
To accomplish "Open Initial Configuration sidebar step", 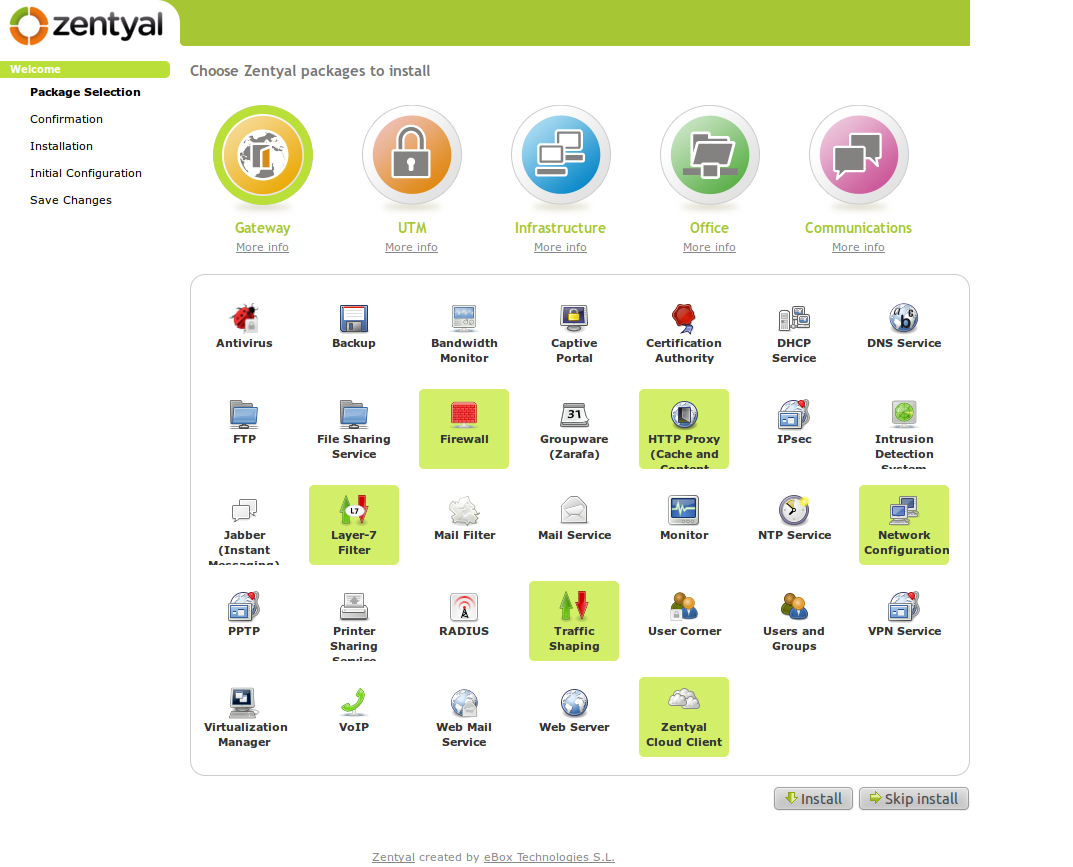I will [x=86, y=173].
